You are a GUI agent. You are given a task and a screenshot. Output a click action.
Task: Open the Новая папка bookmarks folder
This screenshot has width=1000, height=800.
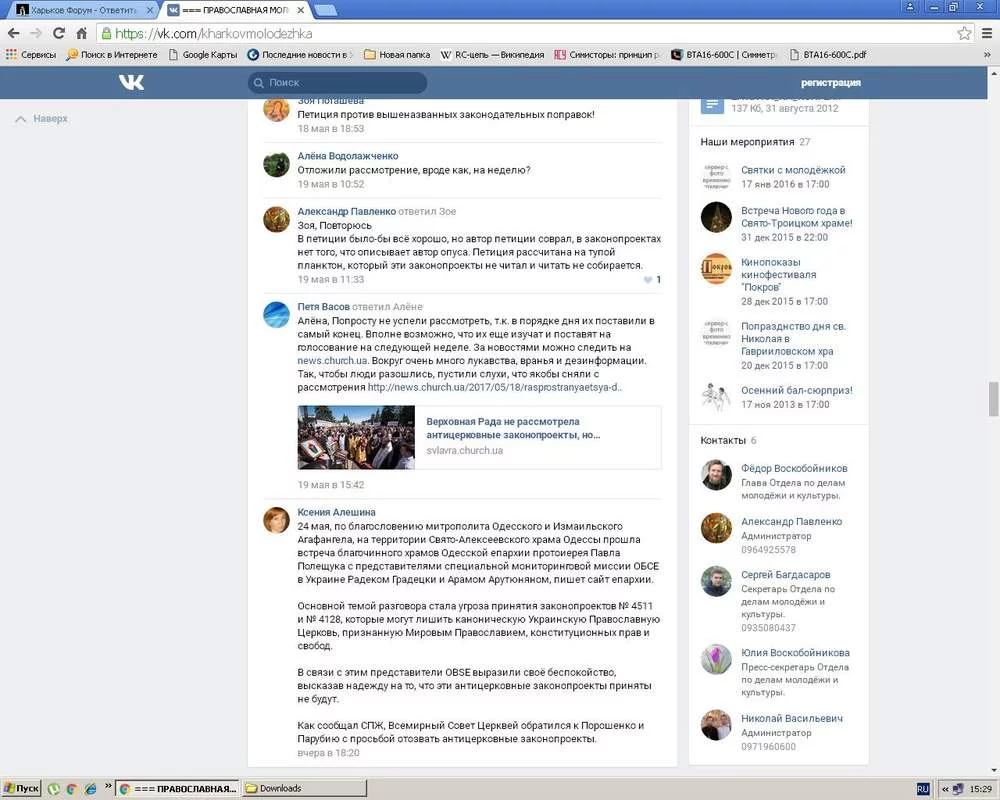click(x=397, y=55)
